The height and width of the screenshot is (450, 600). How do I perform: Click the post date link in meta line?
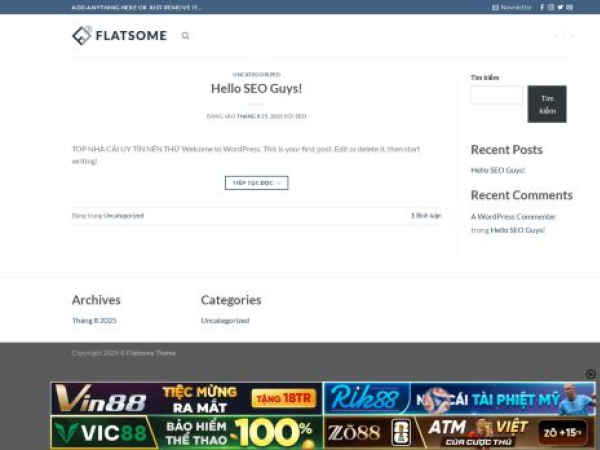point(259,116)
